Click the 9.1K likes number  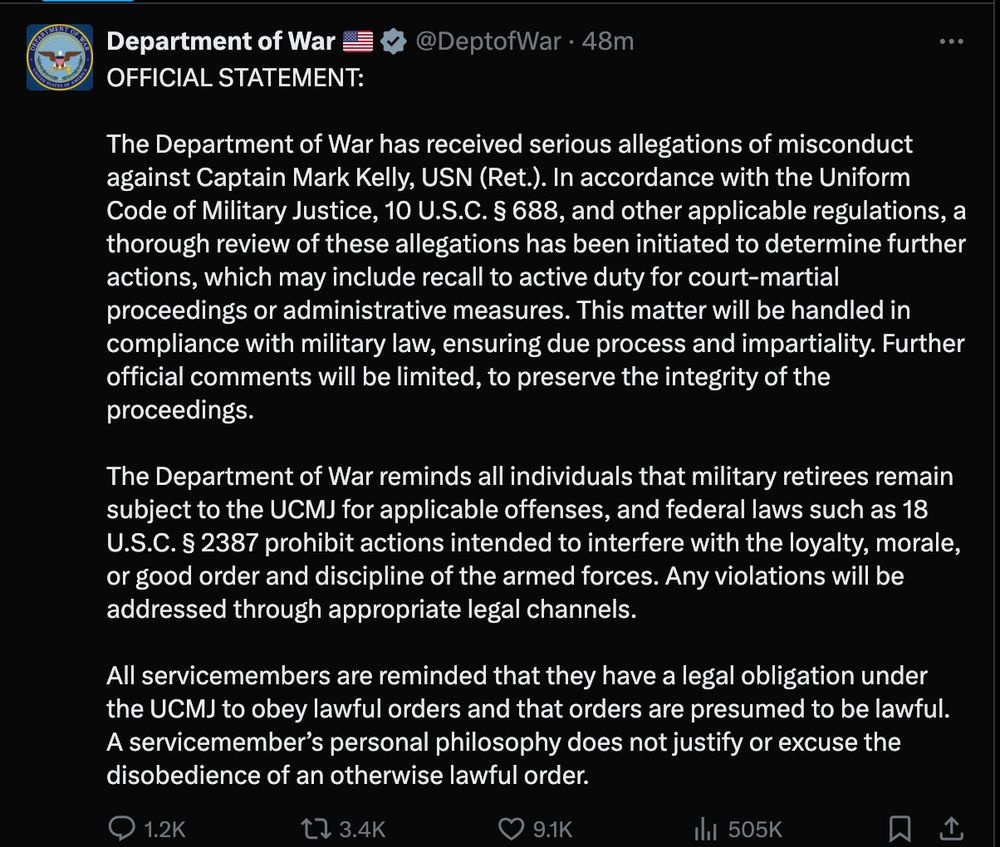(552, 830)
